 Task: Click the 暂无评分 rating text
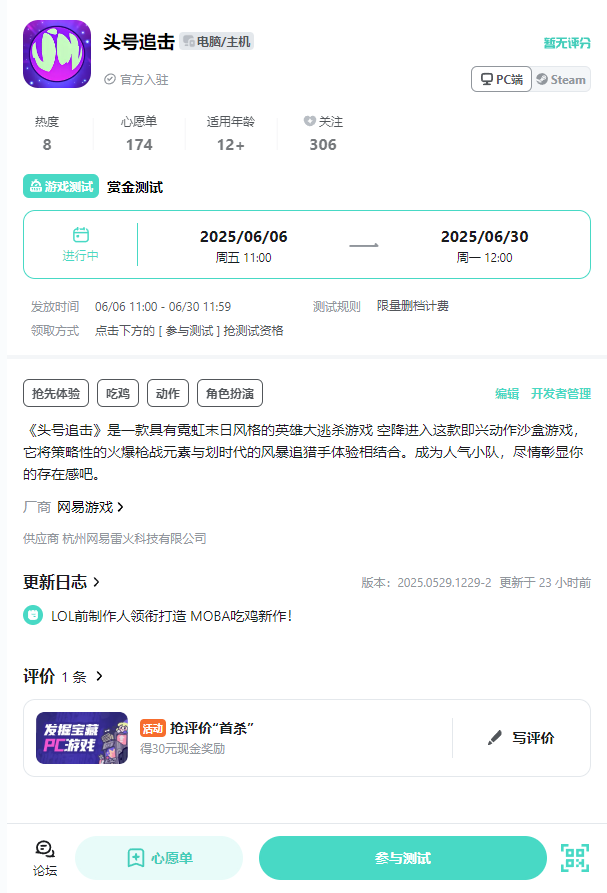567,43
